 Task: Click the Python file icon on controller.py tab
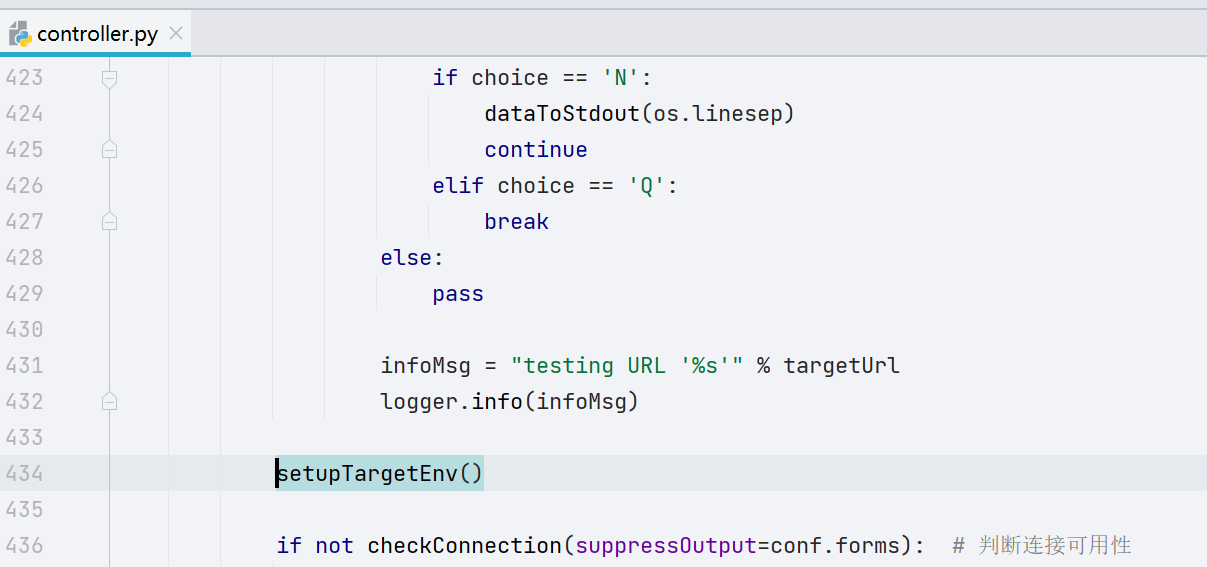20,34
